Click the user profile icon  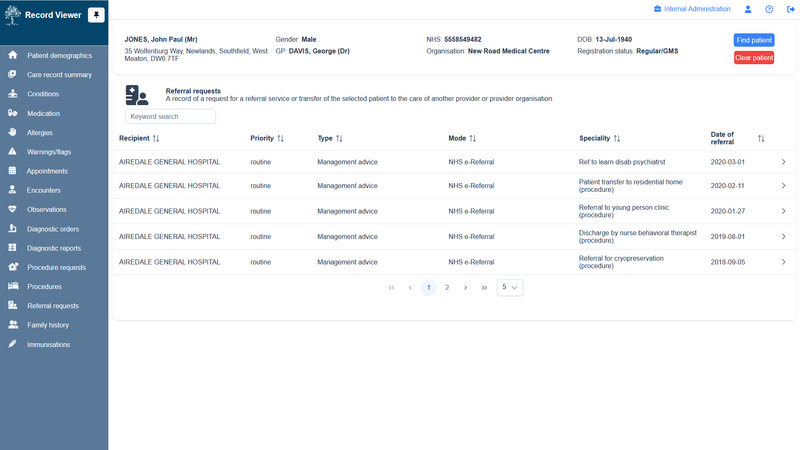748,9
